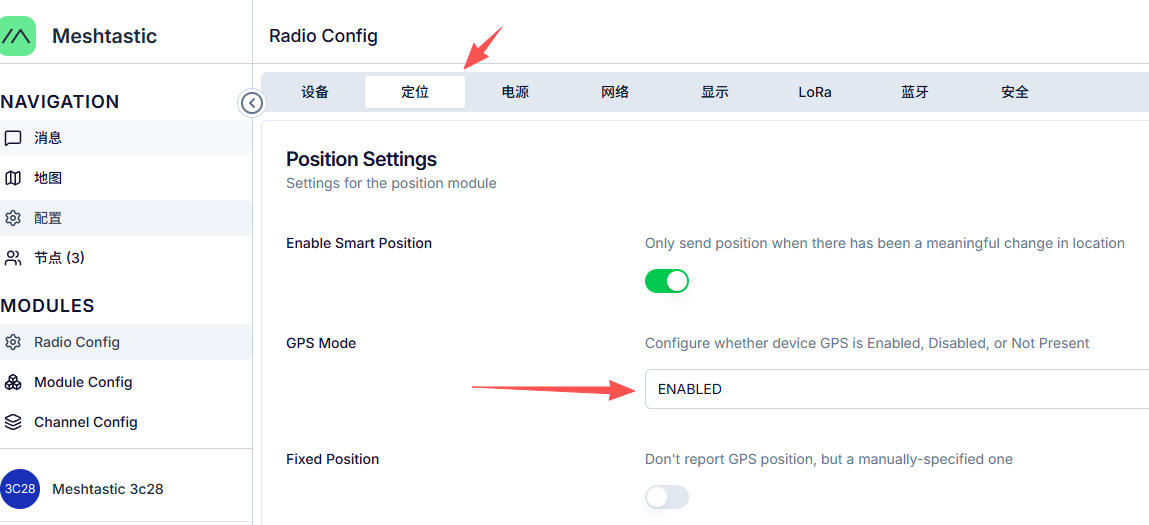1149x525 pixels.
Task: Turn on the Fixed Position toggle
Action: point(667,497)
